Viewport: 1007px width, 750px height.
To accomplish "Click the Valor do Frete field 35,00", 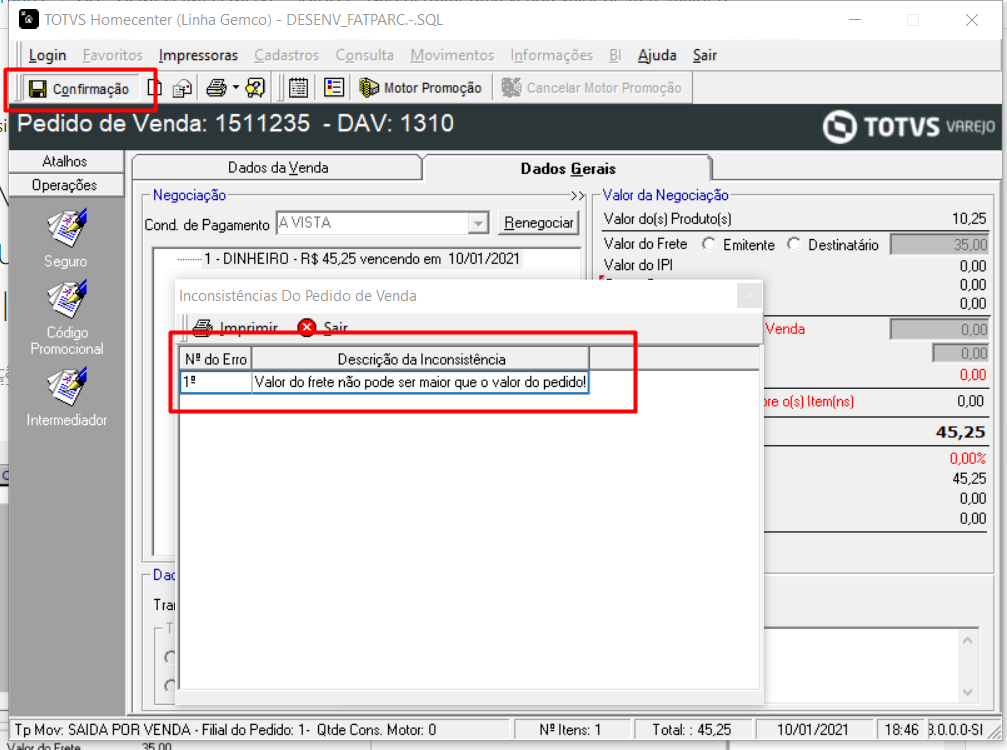I will [940, 245].
